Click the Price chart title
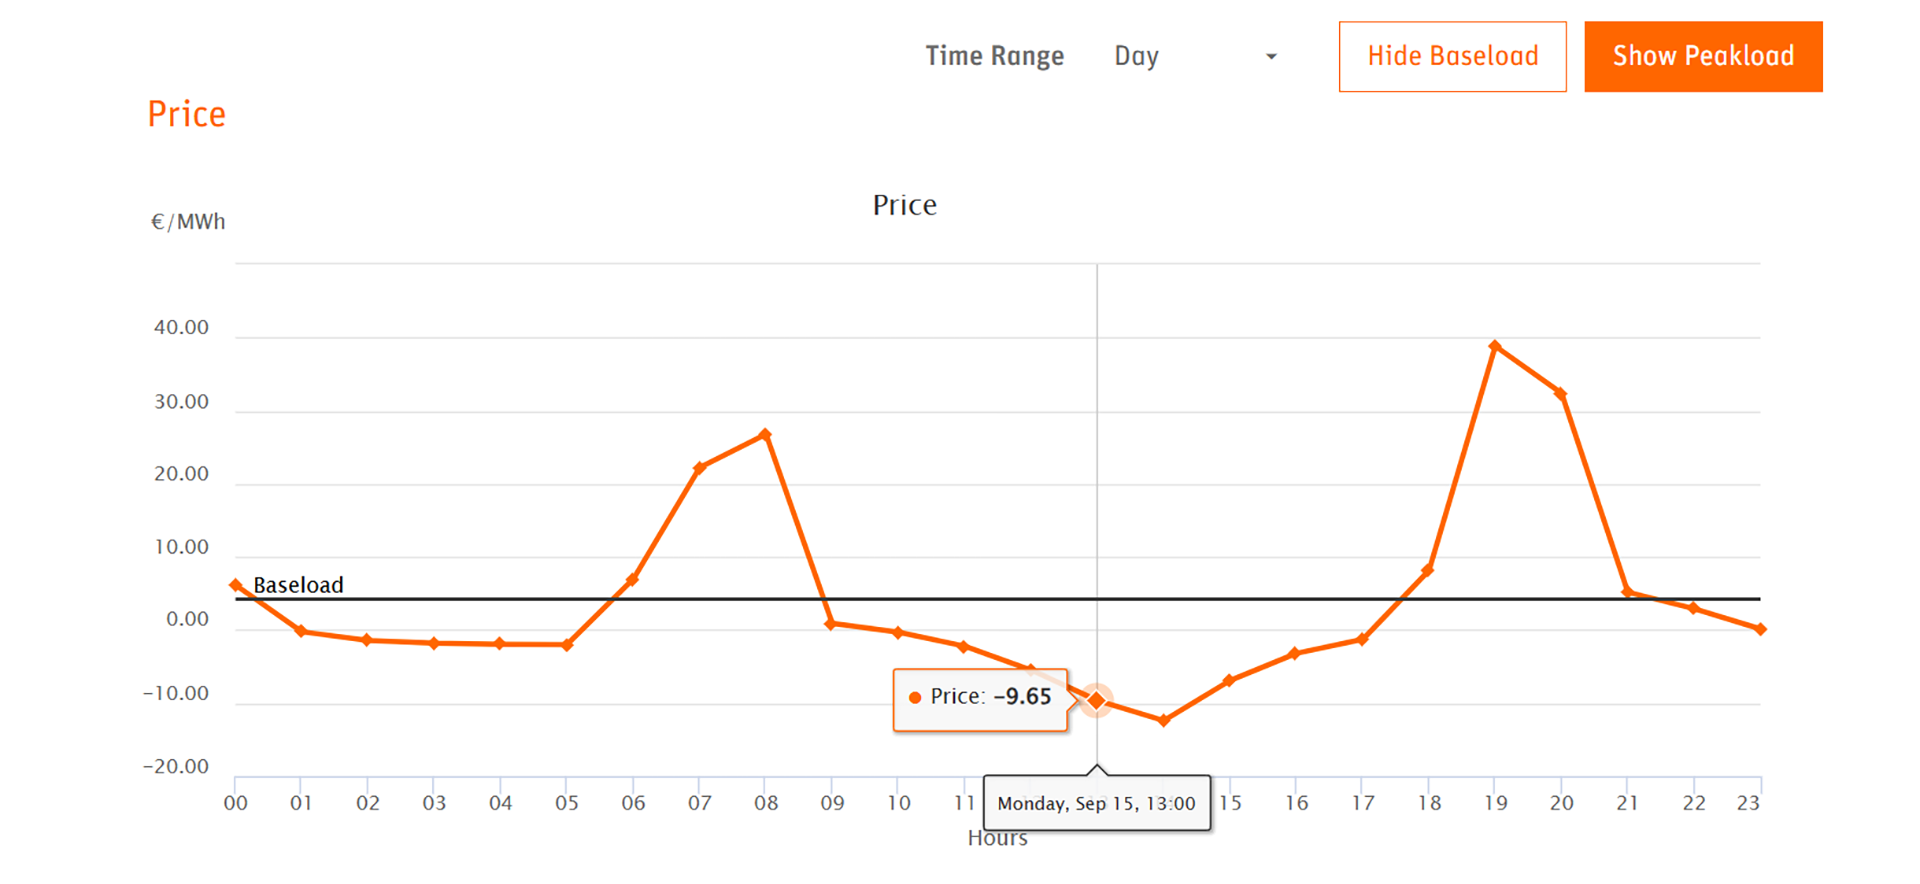The height and width of the screenshot is (884, 1920). 905,205
